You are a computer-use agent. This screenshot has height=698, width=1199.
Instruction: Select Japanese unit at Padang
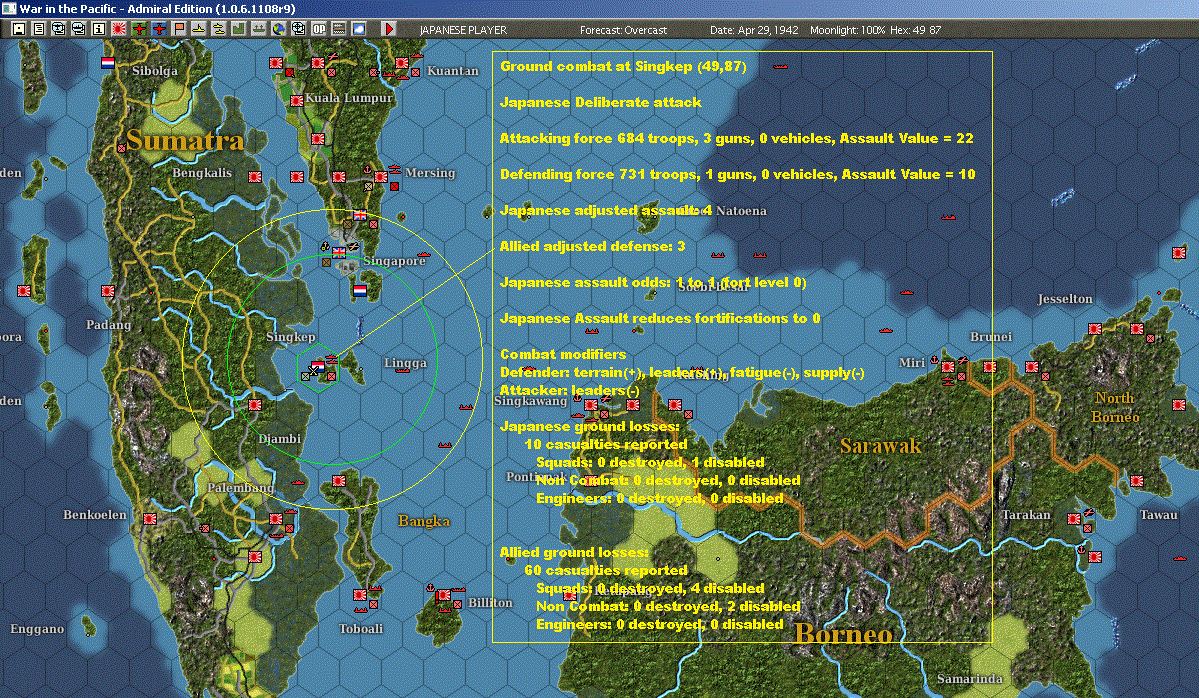click(108, 291)
